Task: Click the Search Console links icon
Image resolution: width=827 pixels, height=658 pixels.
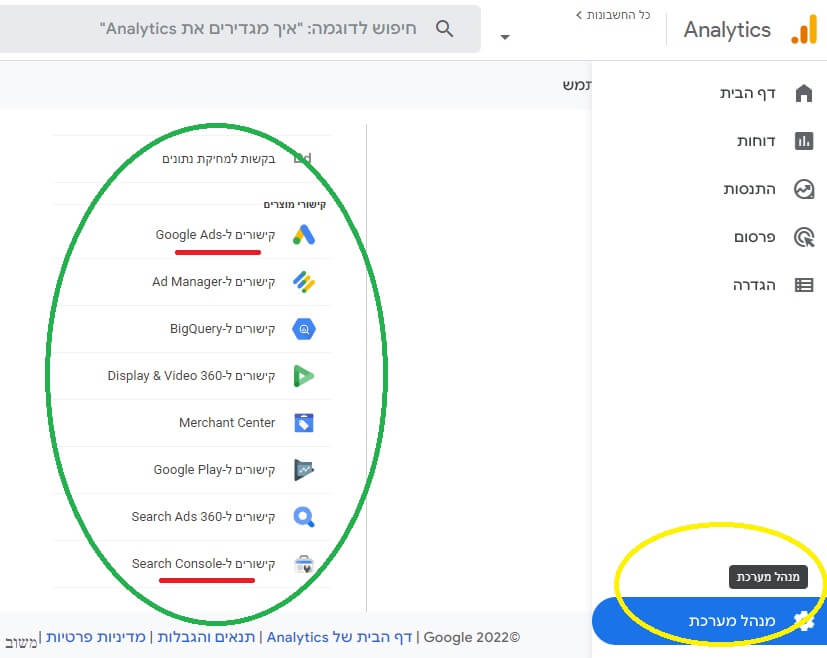Action: coord(304,564)
